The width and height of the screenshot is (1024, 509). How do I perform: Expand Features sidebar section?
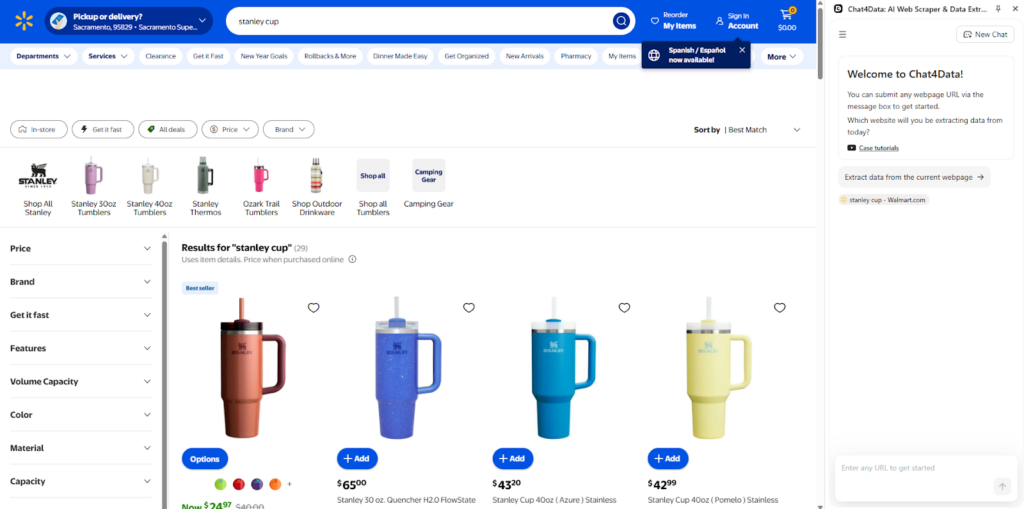click(x=81, y=348)
